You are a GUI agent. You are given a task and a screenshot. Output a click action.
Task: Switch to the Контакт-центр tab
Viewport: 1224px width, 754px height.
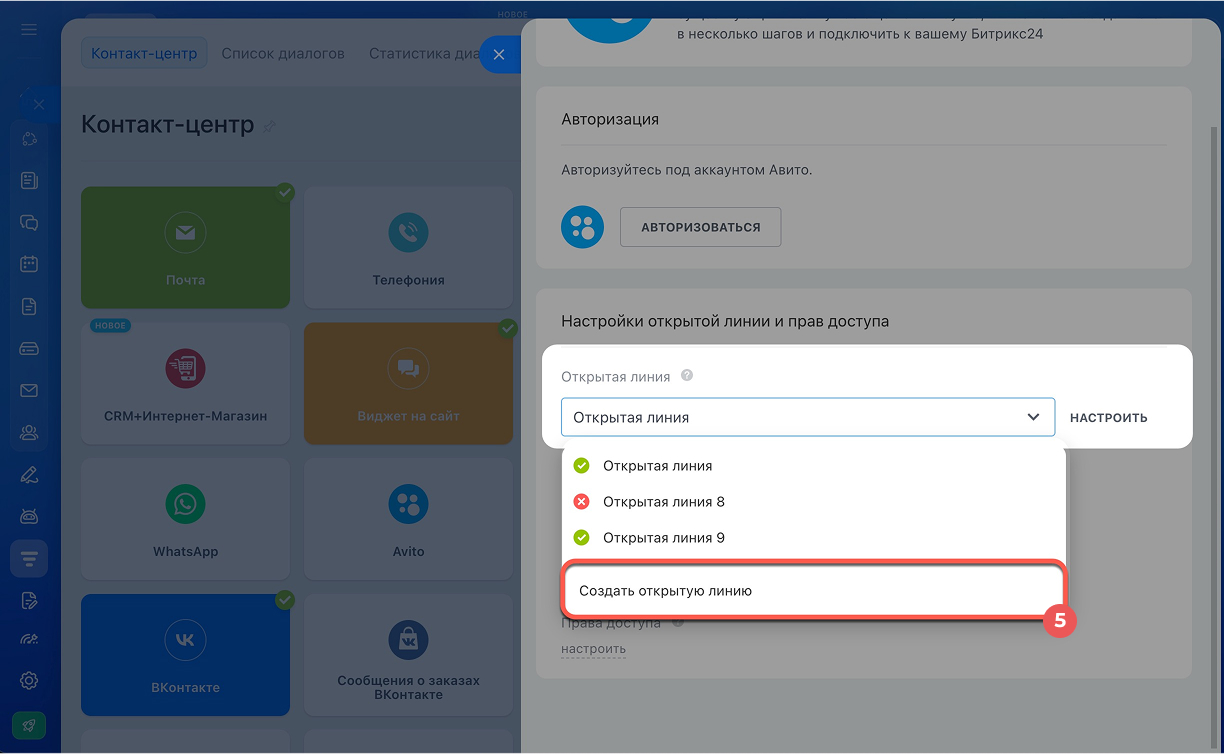[x=144, y=53]
